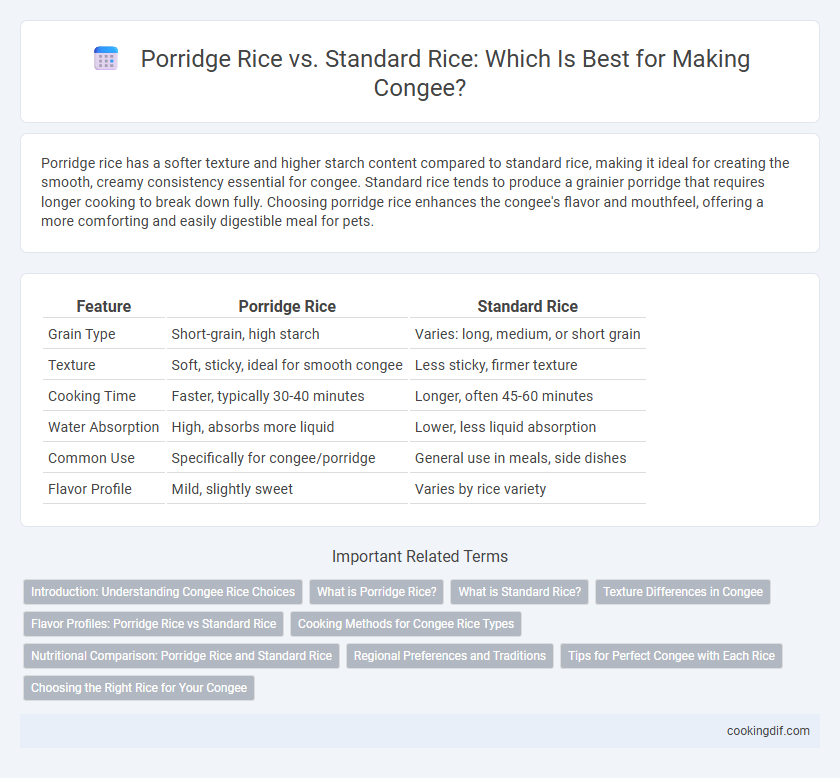Click the 'Porridge Rice' column header
This screenshot has width=840, height=778.
pos(287,306)
